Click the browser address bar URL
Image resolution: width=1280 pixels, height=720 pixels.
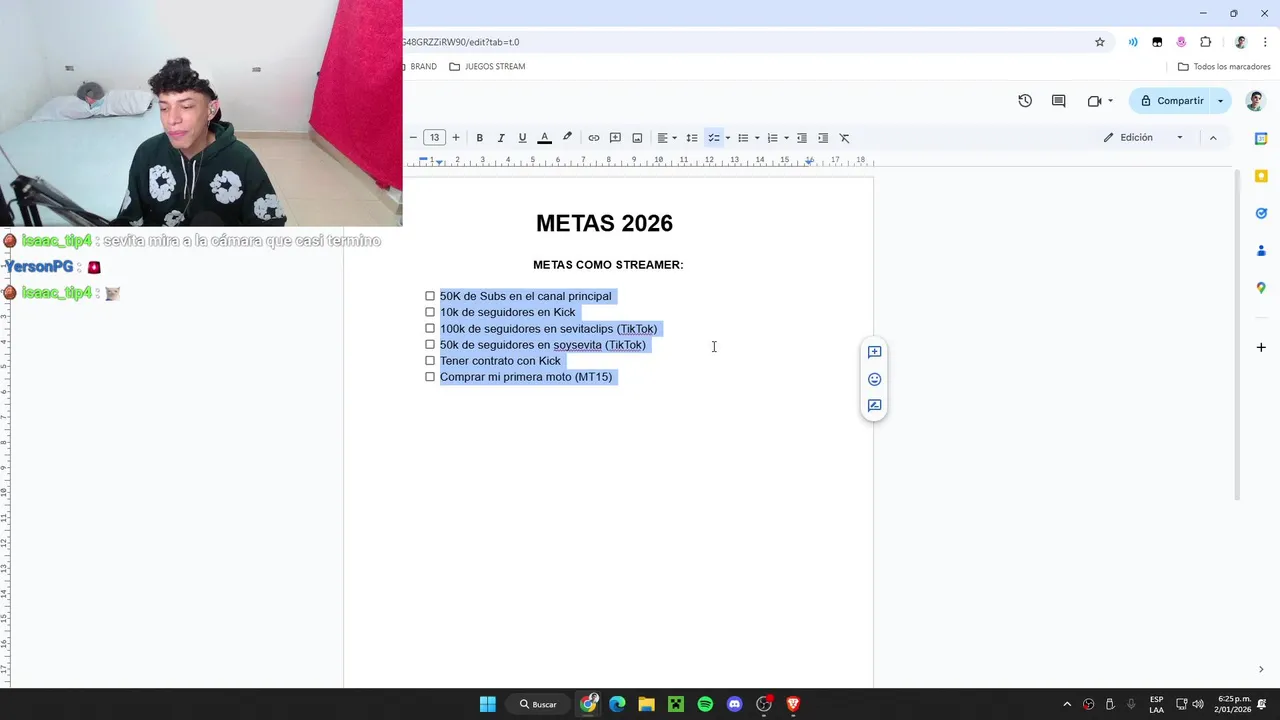460,42
